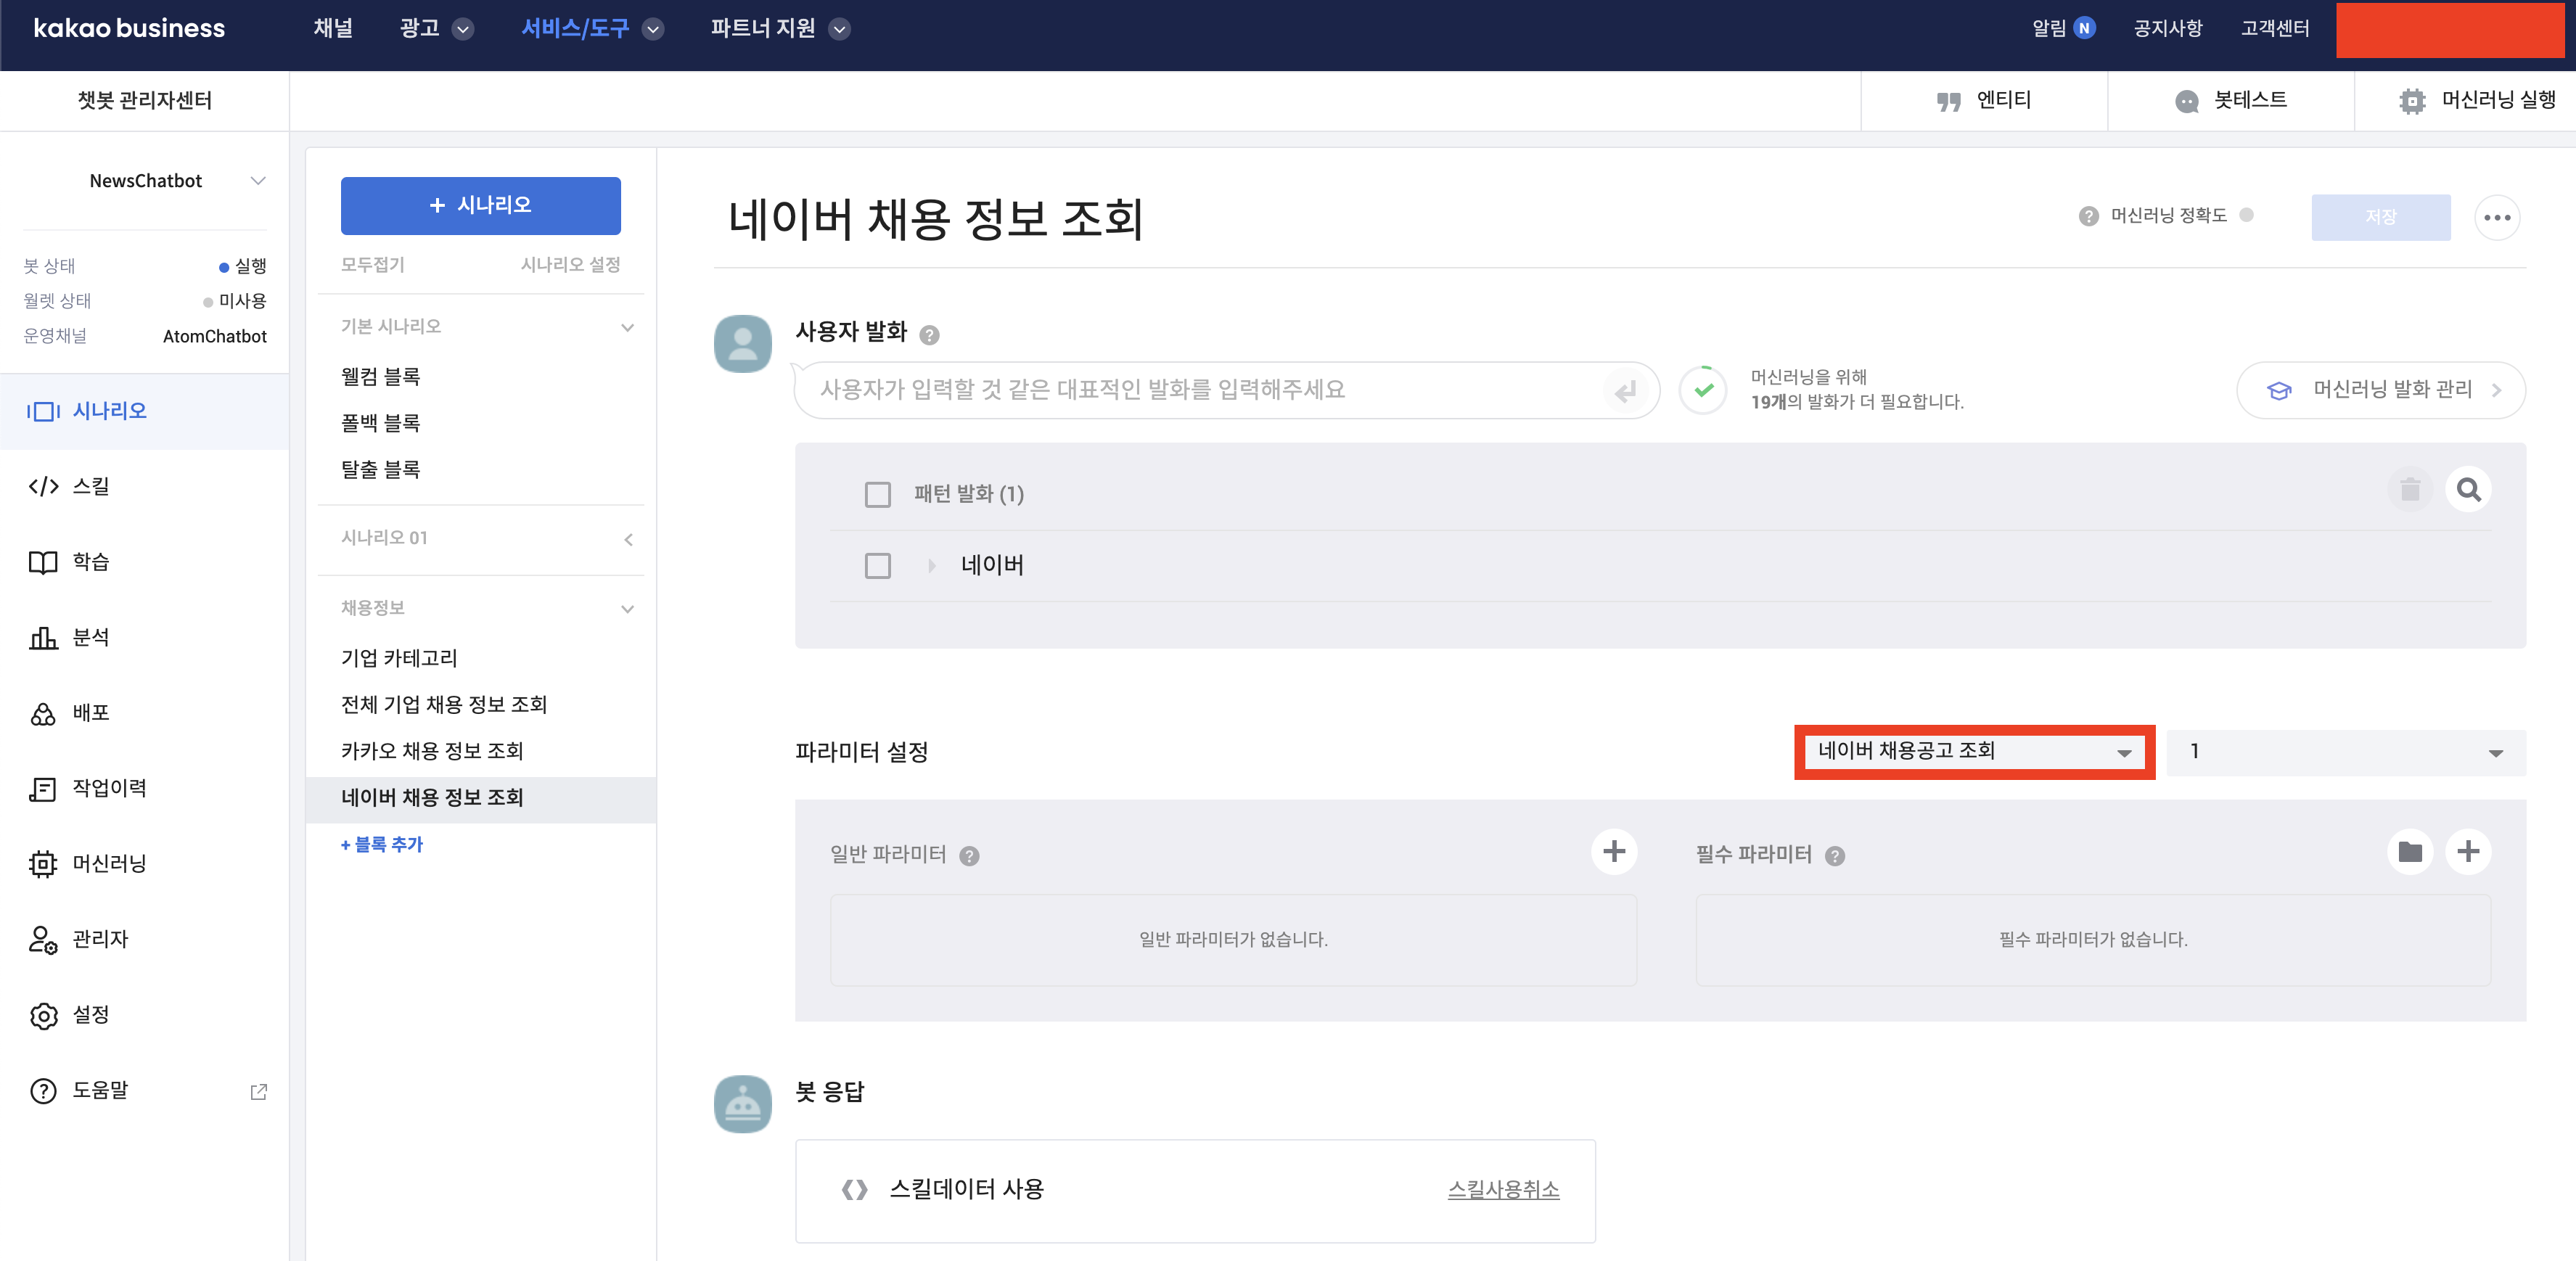Open the three-dots more options menu
Screen dimensions: 2576x1261
coord(2497,217)
